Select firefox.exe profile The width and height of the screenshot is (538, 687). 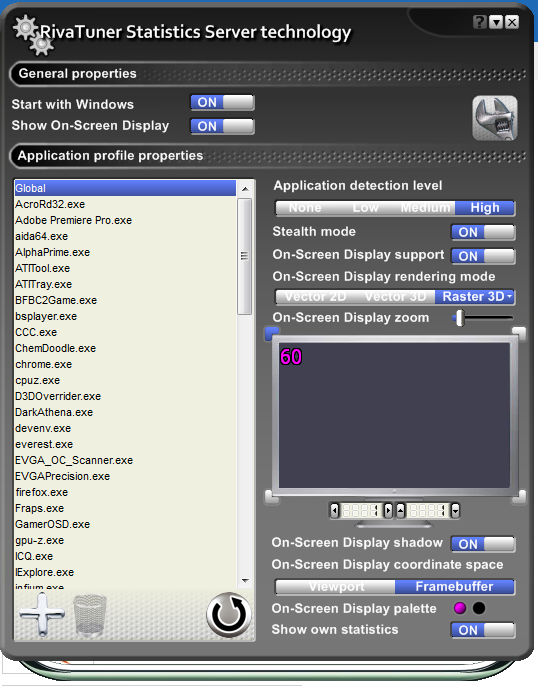(x=125, y=492)
